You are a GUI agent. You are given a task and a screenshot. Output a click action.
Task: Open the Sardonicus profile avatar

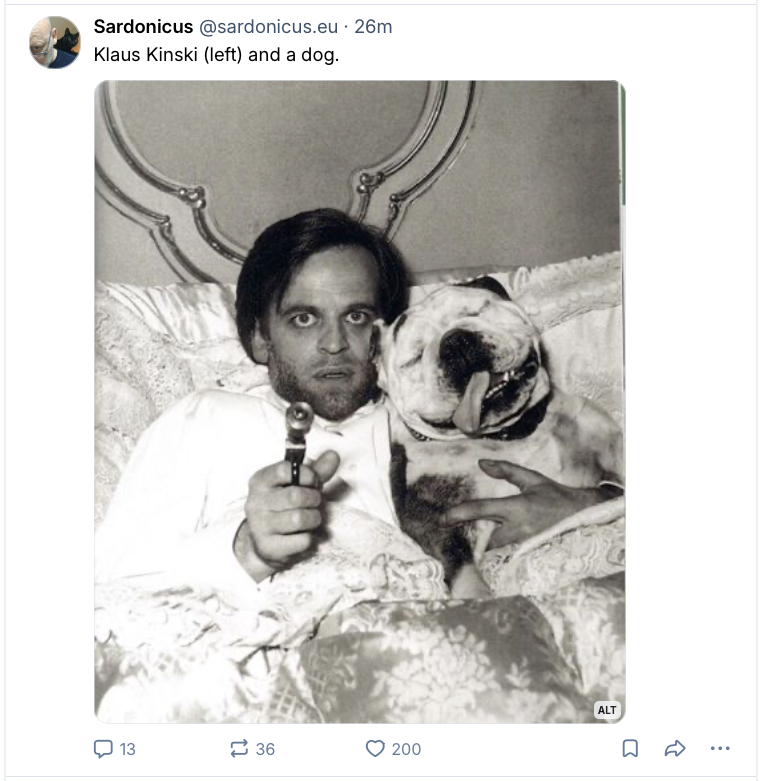click(x=55, y=42)
